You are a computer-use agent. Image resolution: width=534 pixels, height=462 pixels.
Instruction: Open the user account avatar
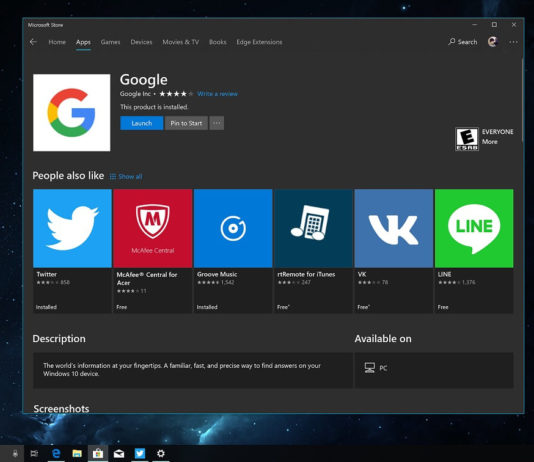pos(492,42)
